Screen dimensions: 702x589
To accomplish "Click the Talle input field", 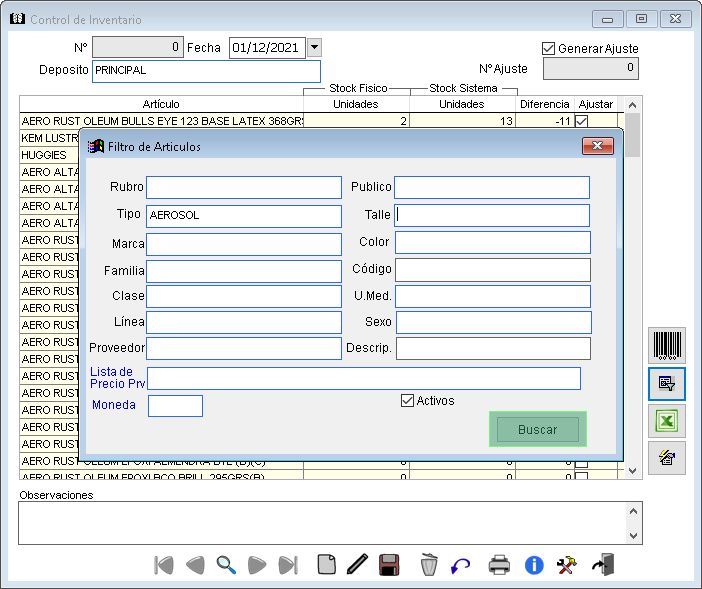I will click(492, 215).
